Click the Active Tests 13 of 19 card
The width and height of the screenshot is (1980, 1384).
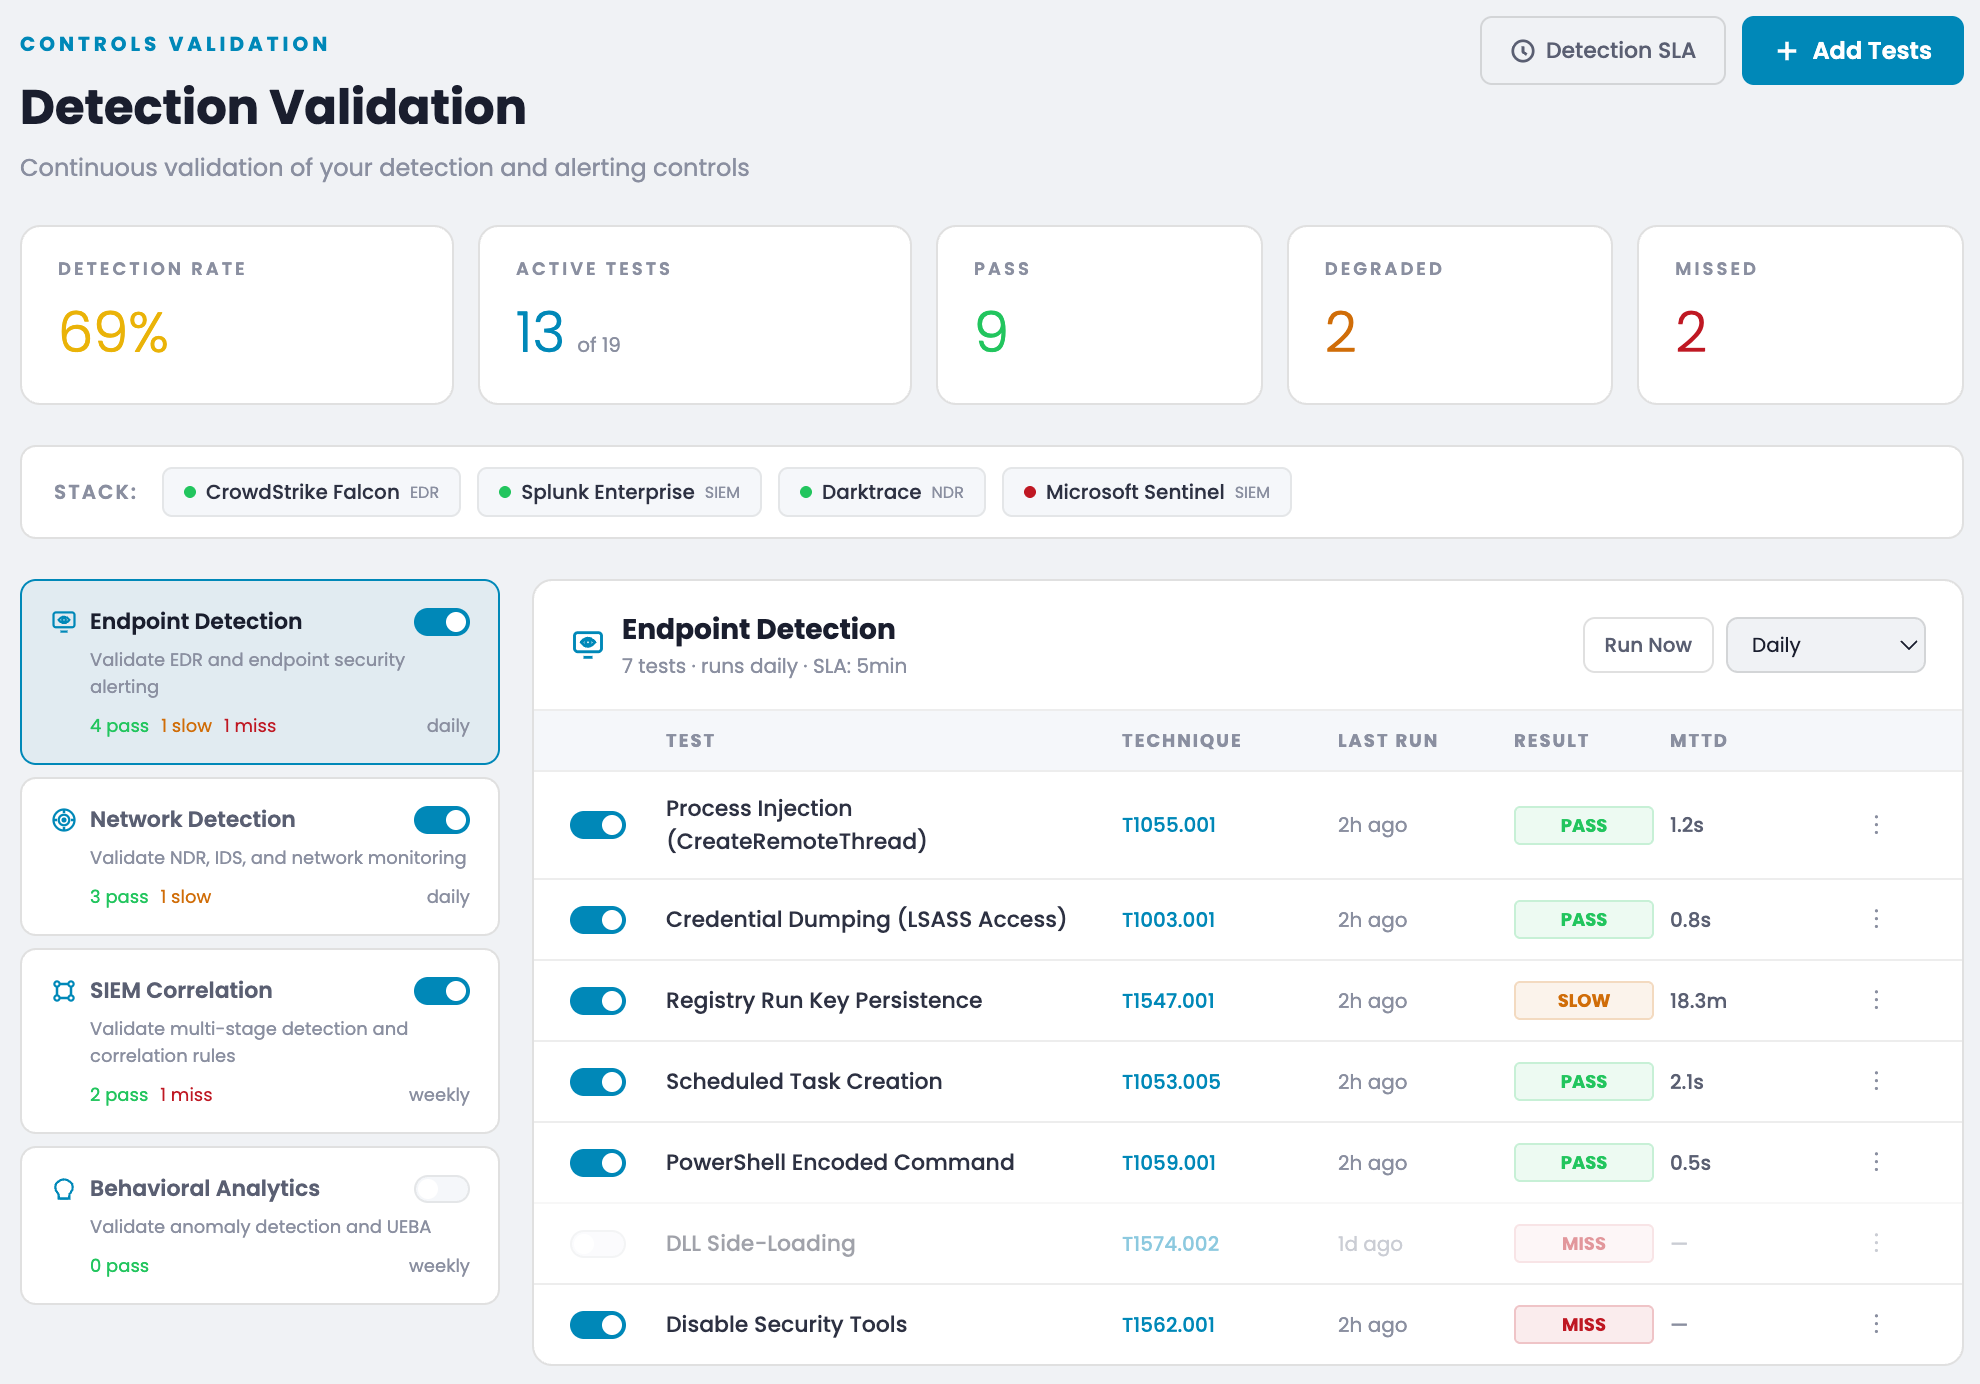[x=695, y=315]
